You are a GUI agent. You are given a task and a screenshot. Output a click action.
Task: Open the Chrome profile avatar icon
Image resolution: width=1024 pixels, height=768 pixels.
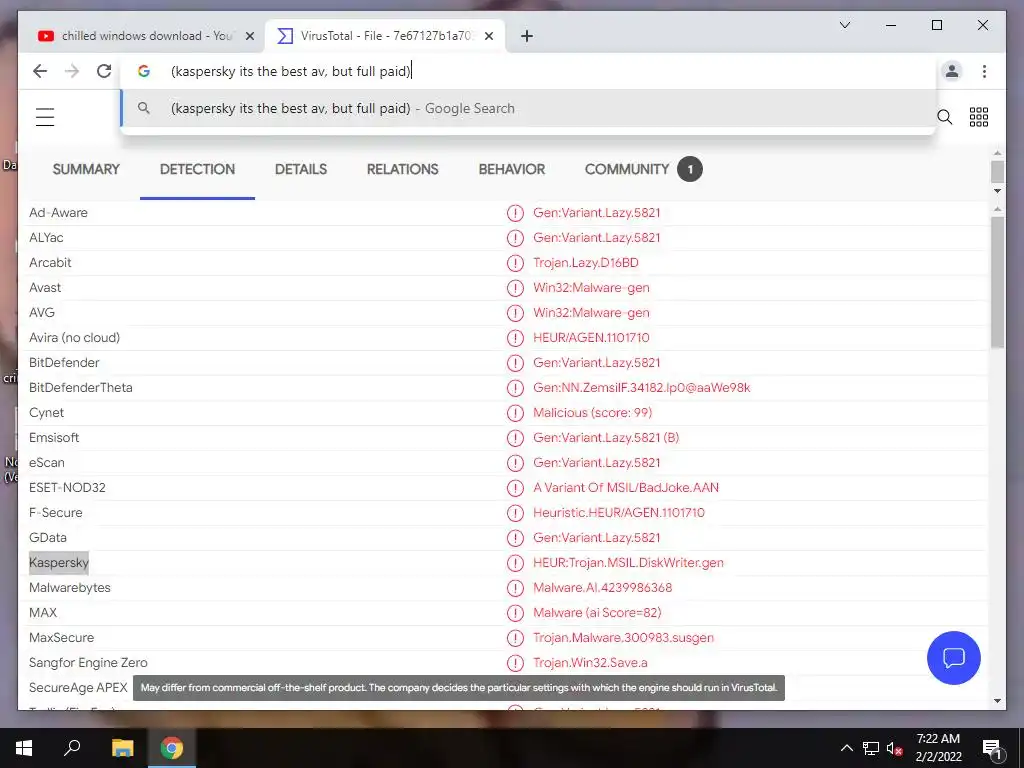point(952,71)
